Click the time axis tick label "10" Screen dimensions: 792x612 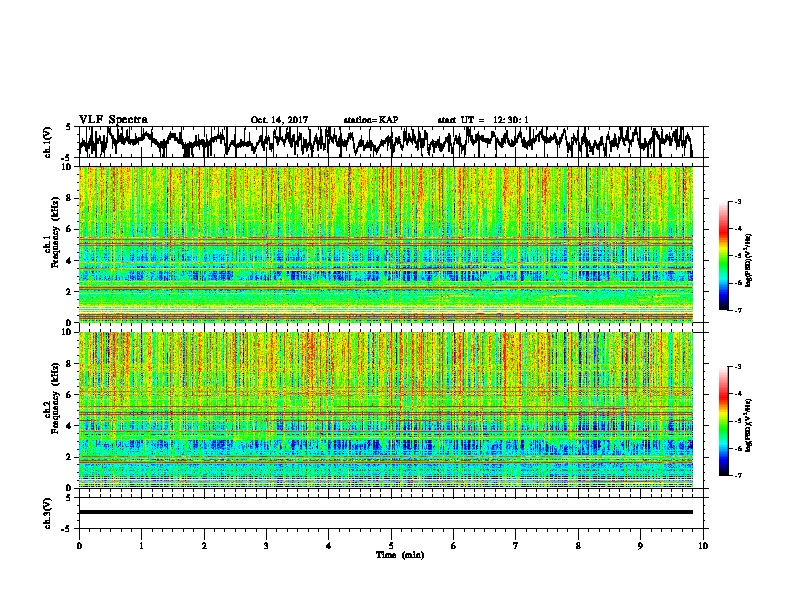[x=703, y=546]
